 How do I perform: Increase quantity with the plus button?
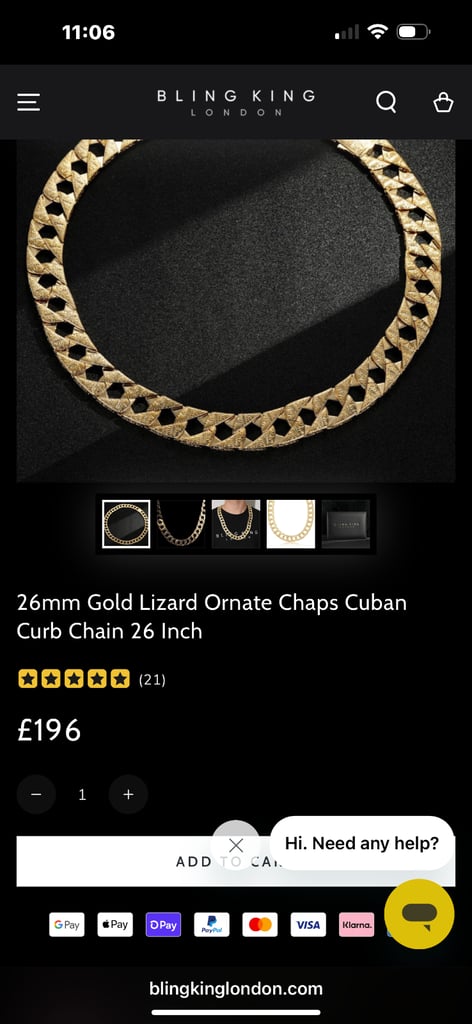128,794
